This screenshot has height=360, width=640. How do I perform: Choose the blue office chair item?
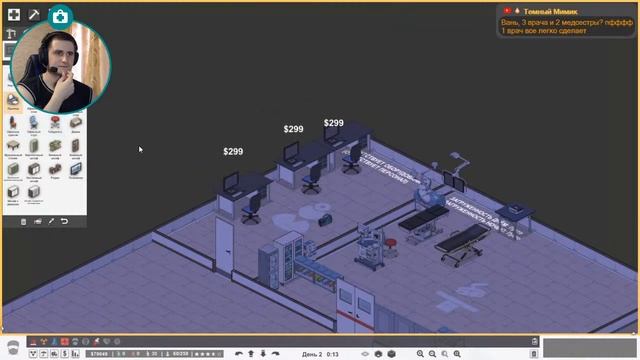tap(34, 124)
